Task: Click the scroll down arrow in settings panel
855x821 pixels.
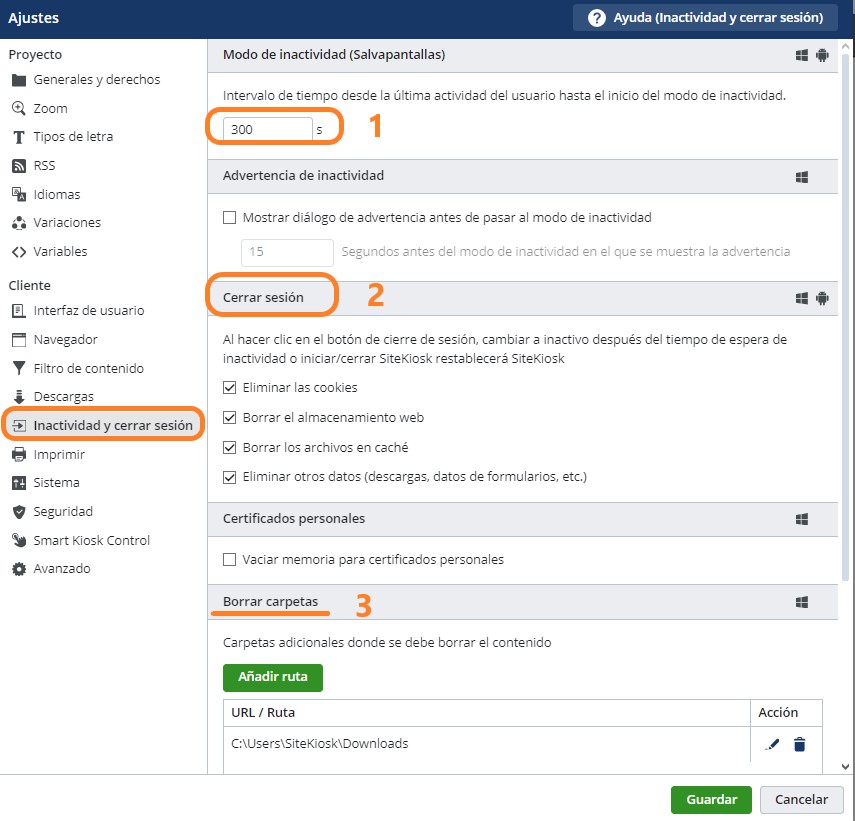Action: click(x=847, y=766)
